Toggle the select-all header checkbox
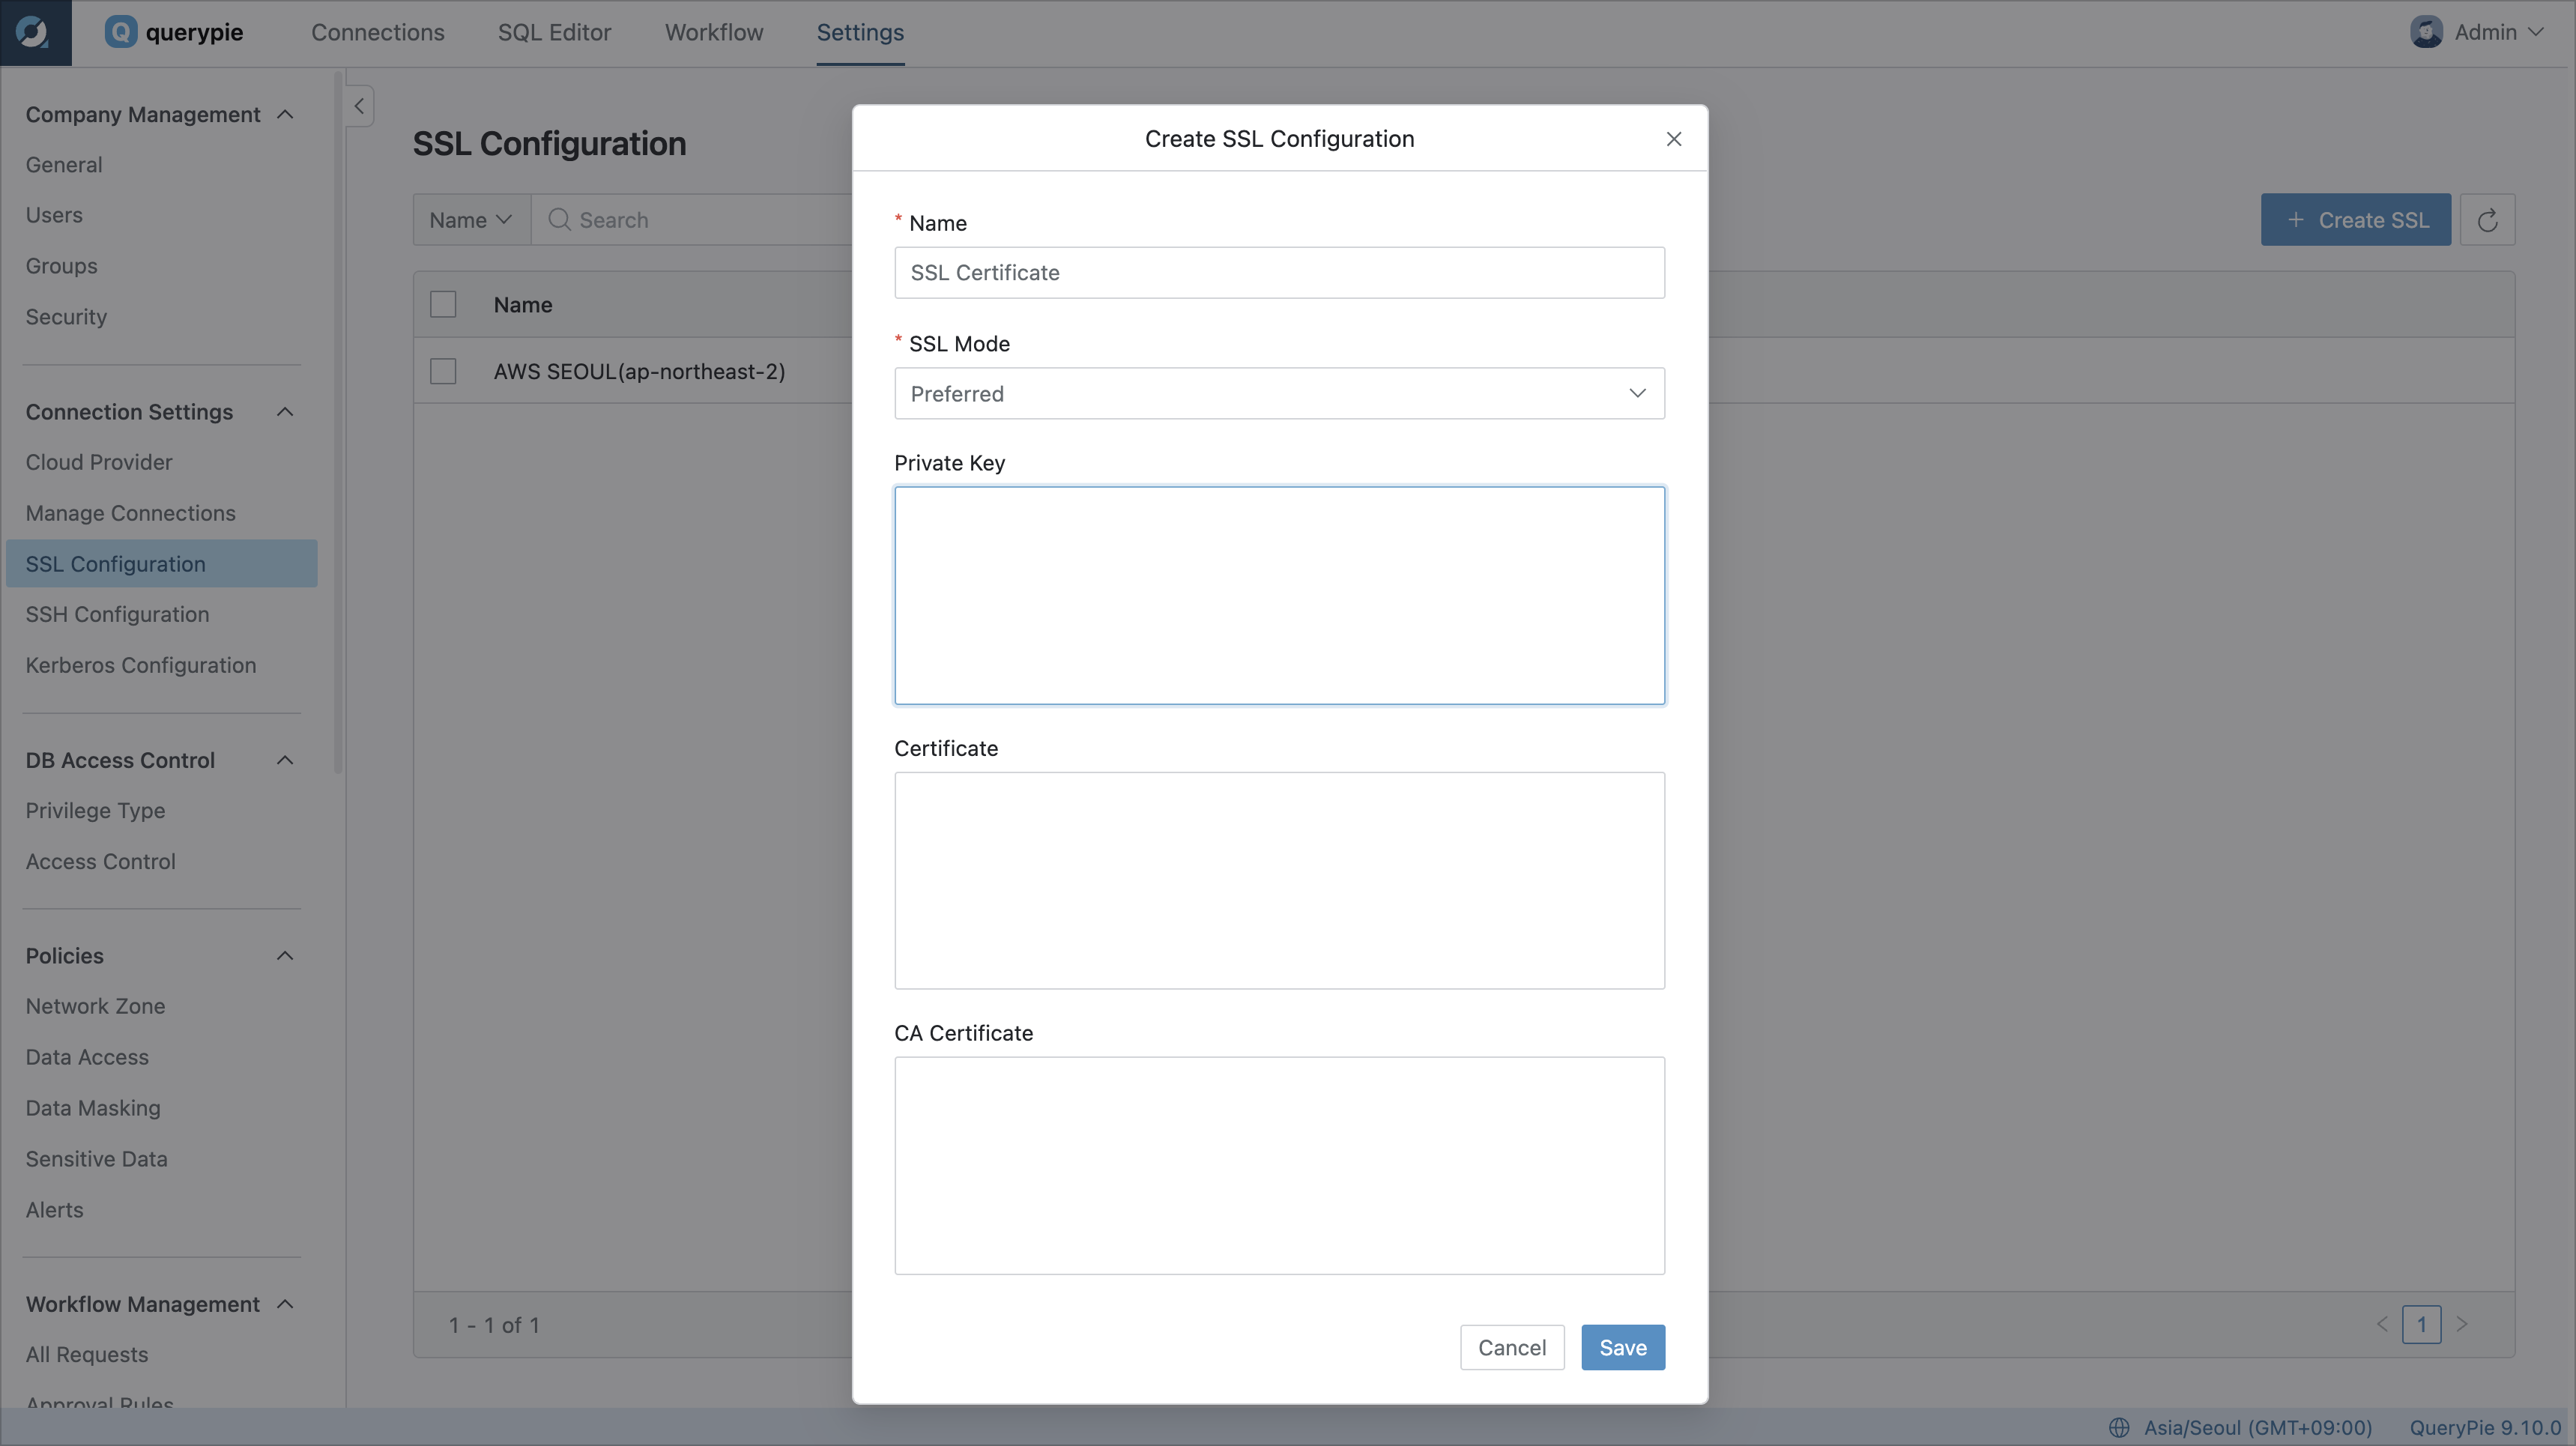Screen dimensions: 2576x1446 point(443,304)
